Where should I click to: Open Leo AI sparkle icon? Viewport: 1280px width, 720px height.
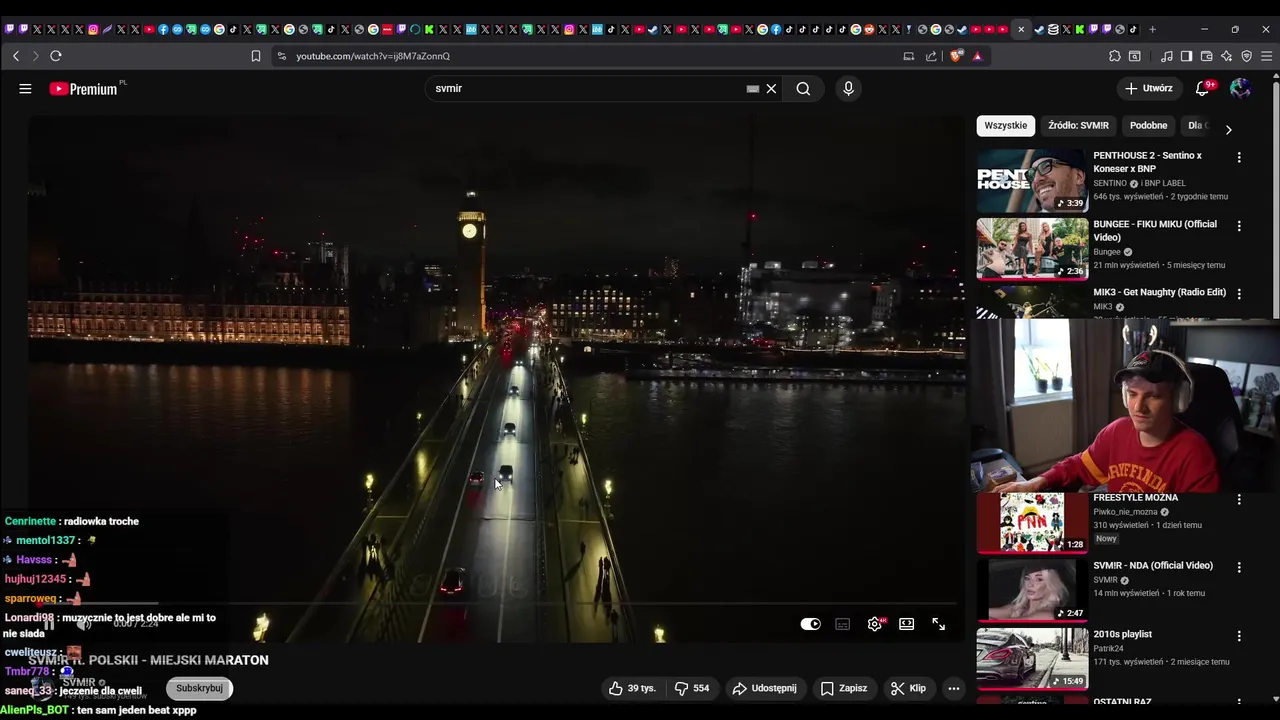pos(1226,56)
